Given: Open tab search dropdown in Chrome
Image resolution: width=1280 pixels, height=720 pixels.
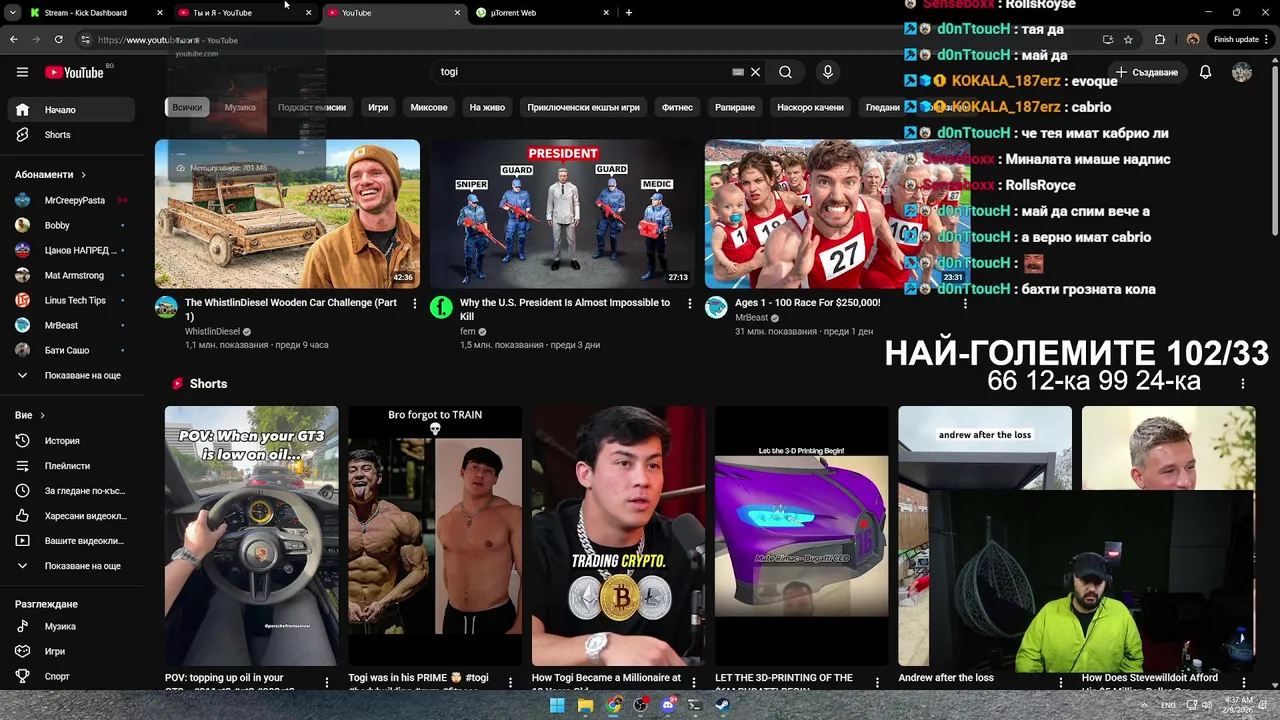Looking at the screenshot, I should [13, 13].
